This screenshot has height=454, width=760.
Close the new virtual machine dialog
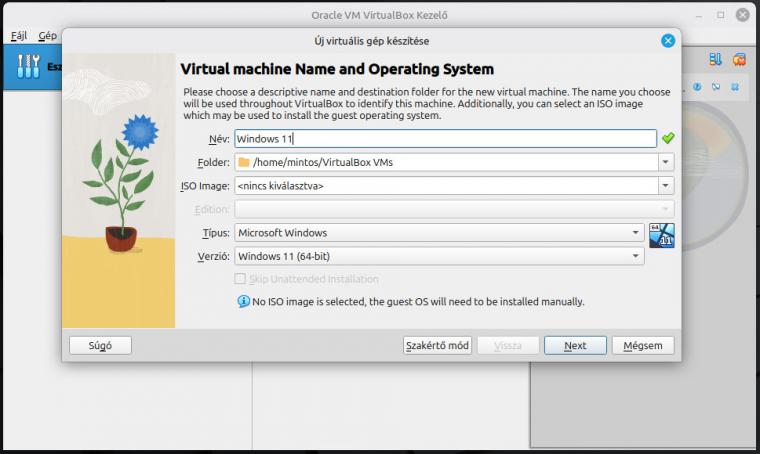tap(668, 41)
